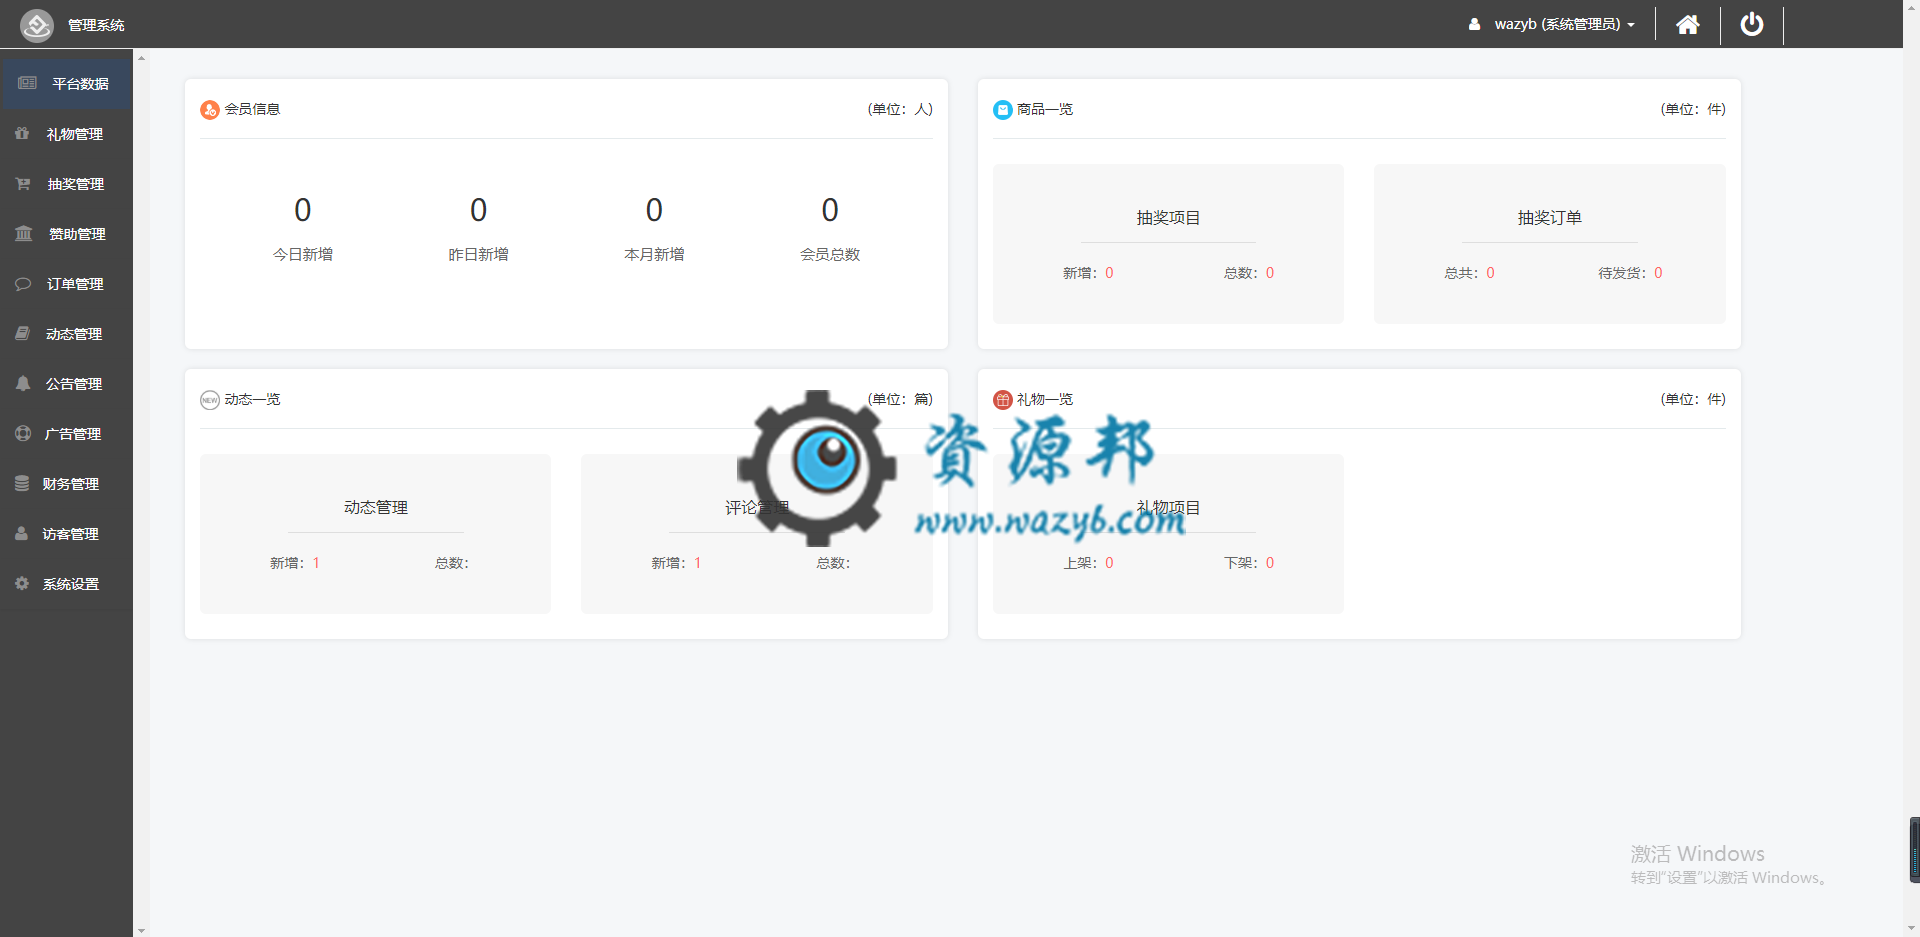Click 总数 value in 抽奖项目 card
The height and width of the screenshot is (937, 1920).
click(1270, 273)
